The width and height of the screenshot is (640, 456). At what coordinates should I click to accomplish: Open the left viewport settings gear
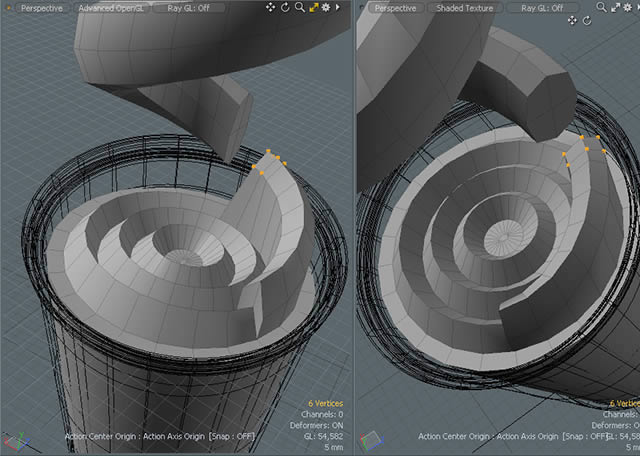tap(326, 7)
